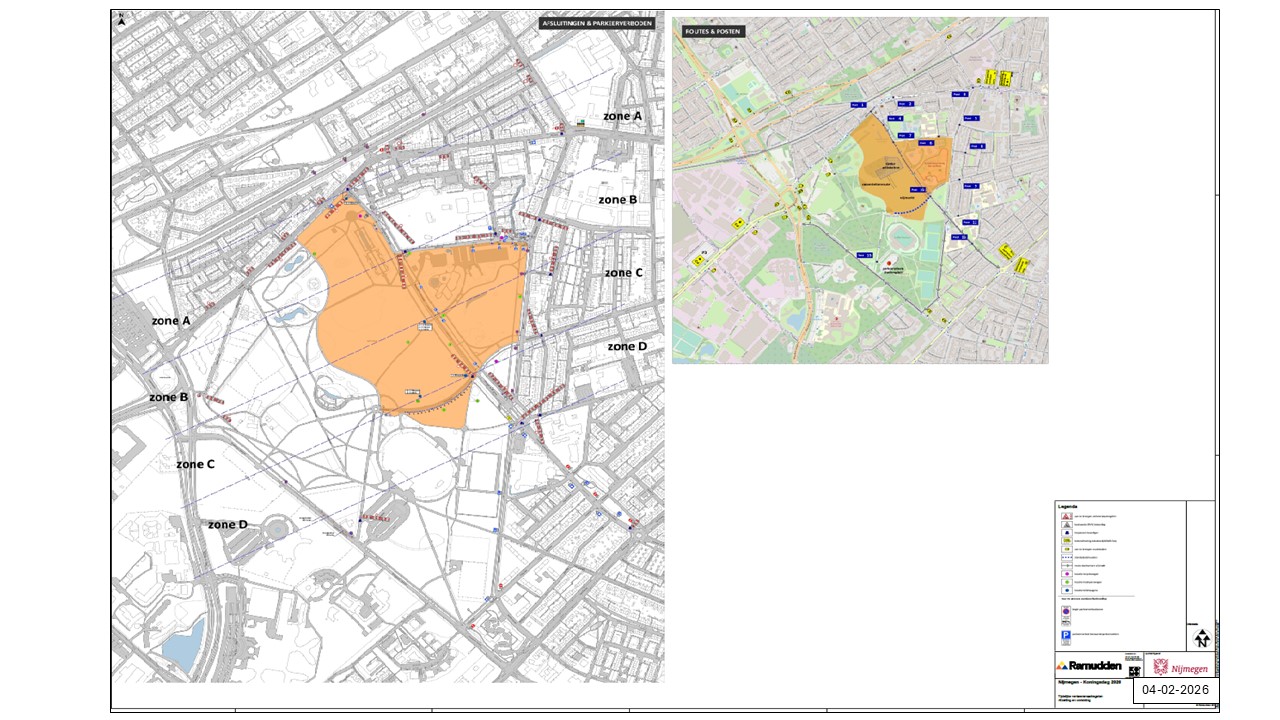Click the 'Afsluitingen & Parkeerverboden' map title
Screen dimensions: 1280x720
[597, 24]
